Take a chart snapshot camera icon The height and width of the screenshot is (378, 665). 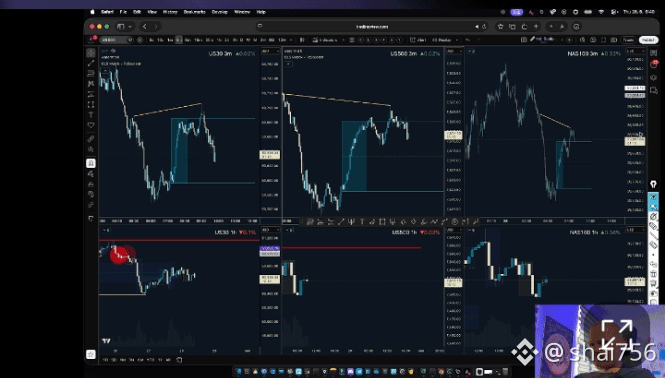click(613, 39)
